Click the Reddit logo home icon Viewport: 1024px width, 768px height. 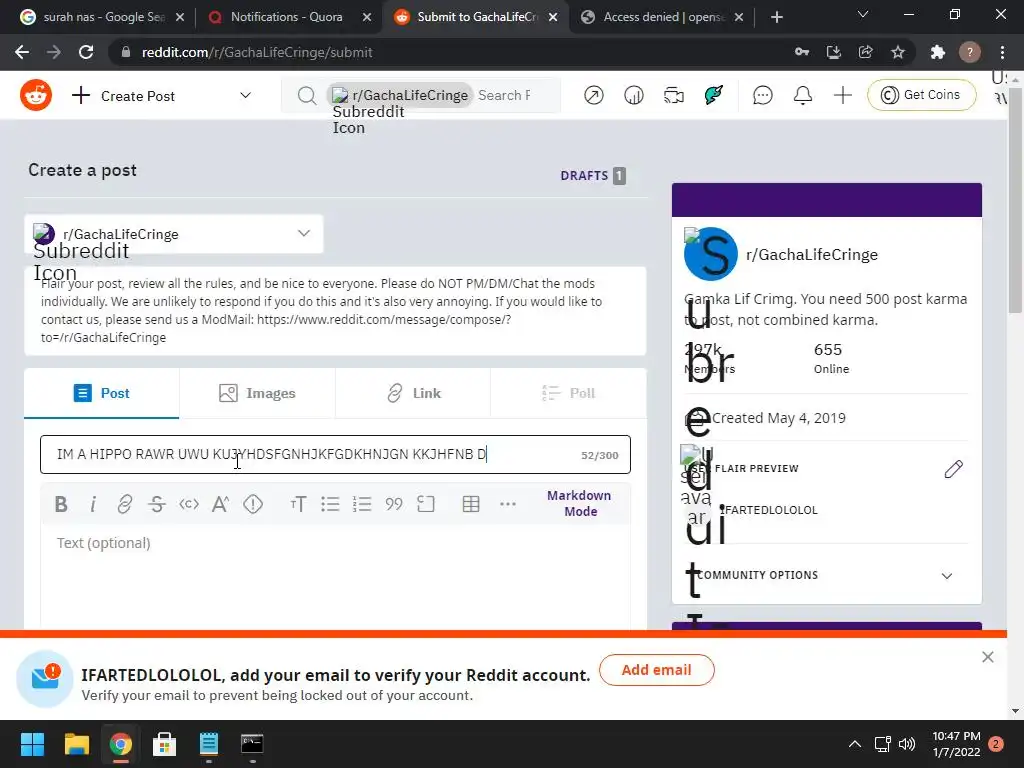coord(36,95)
